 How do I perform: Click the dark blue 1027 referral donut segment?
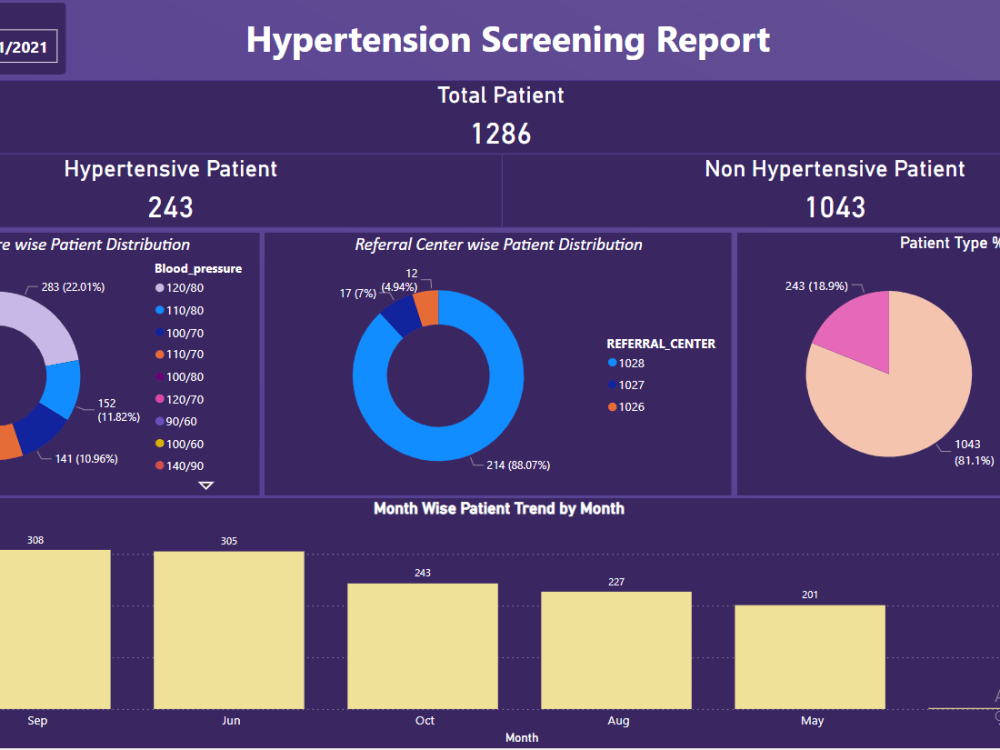(x=401, y=316)
